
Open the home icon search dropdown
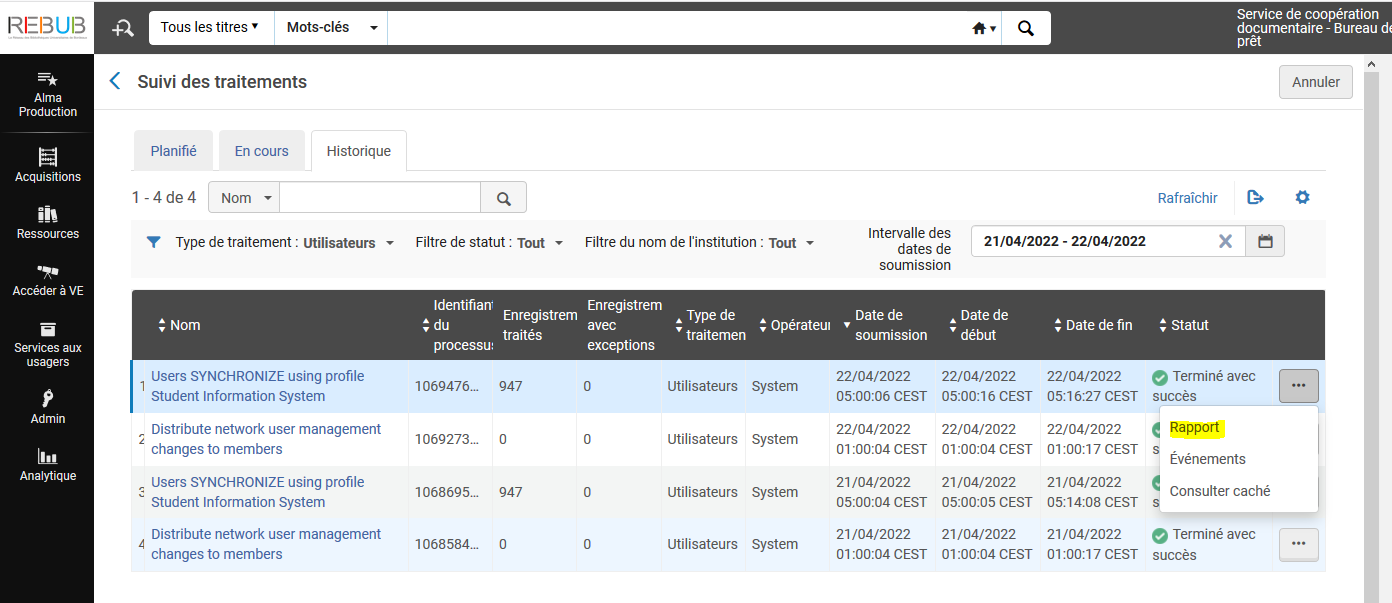[984, 28]
